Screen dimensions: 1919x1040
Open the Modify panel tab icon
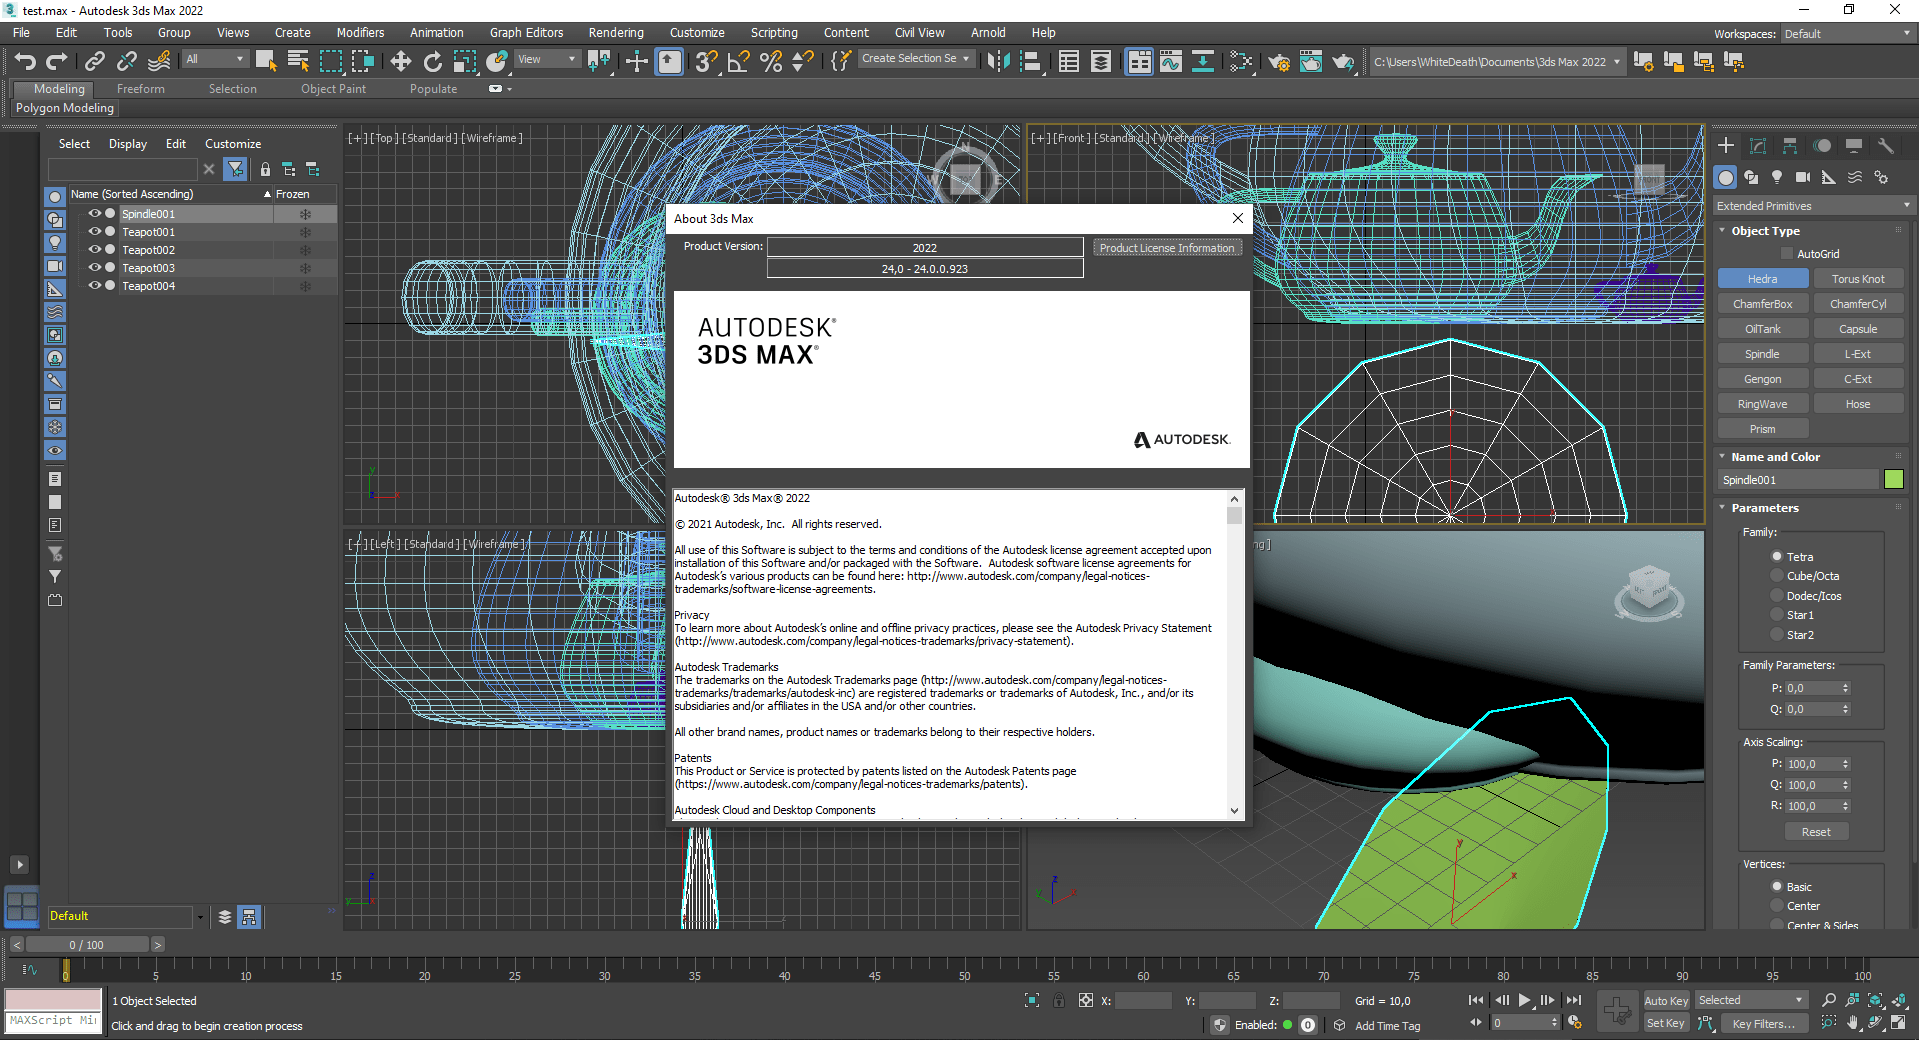[x=1758, y=146]
